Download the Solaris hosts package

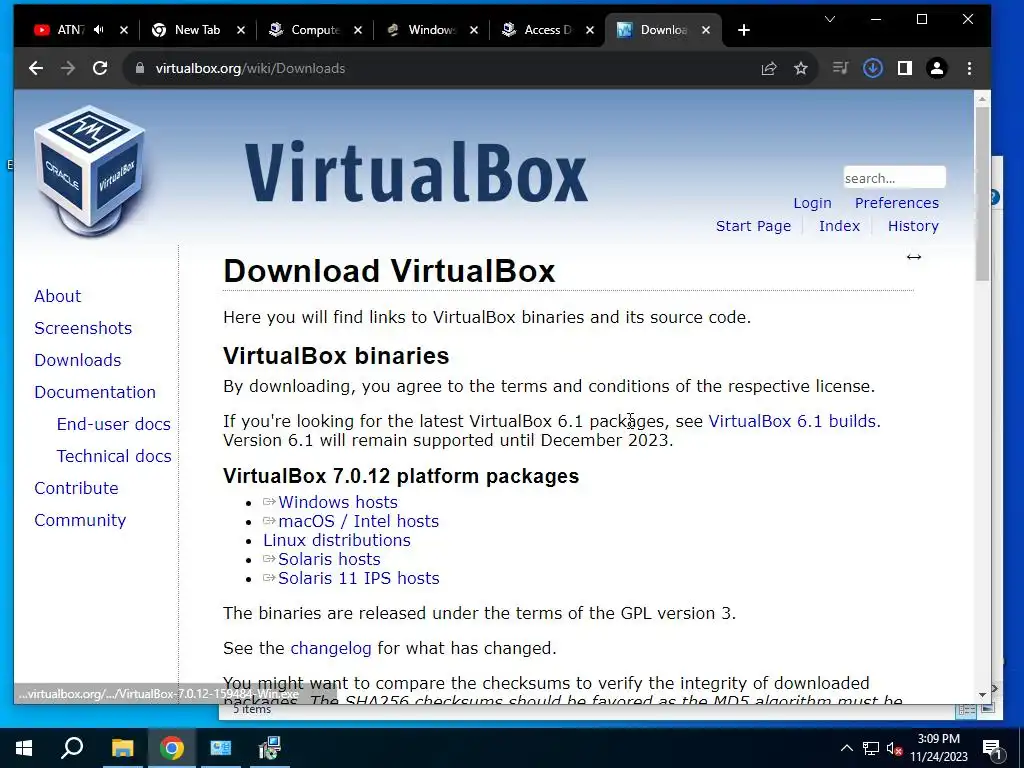pyautogui.click(x=329, y=559)
